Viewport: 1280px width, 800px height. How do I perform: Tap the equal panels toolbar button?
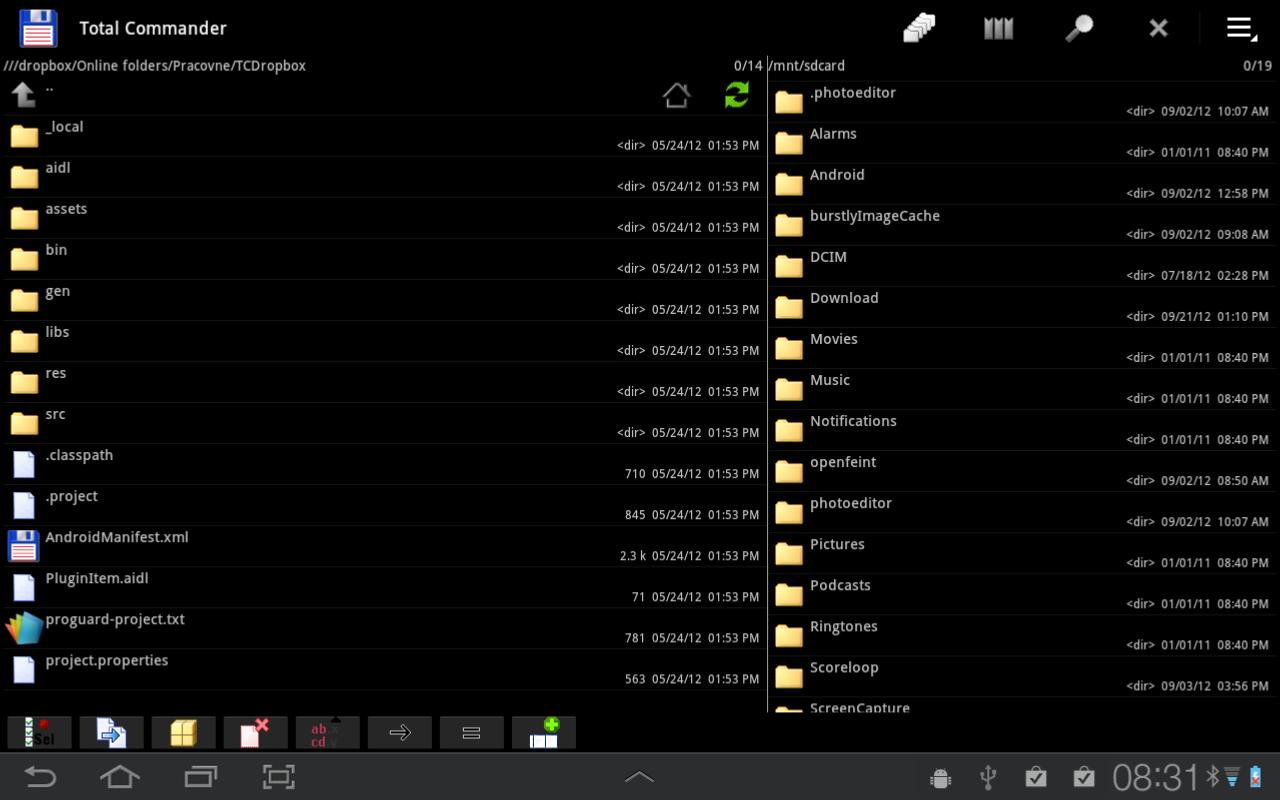(x=472, y=733)
